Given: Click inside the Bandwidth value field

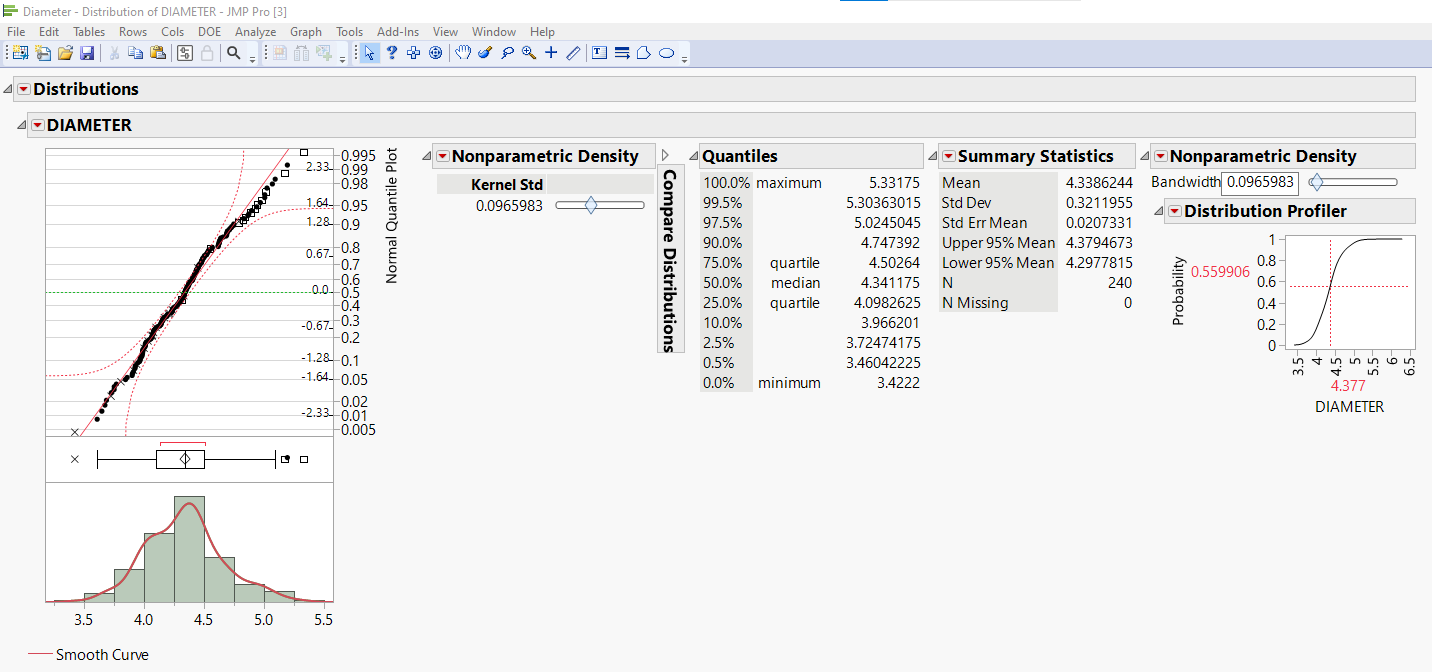Looking at the screenshot, I should pyautogui.click(x=1260, y=183).
